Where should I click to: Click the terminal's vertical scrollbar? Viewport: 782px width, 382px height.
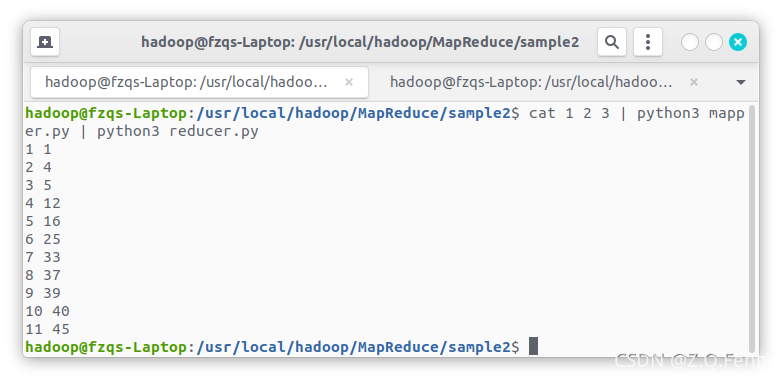point(752,228)
